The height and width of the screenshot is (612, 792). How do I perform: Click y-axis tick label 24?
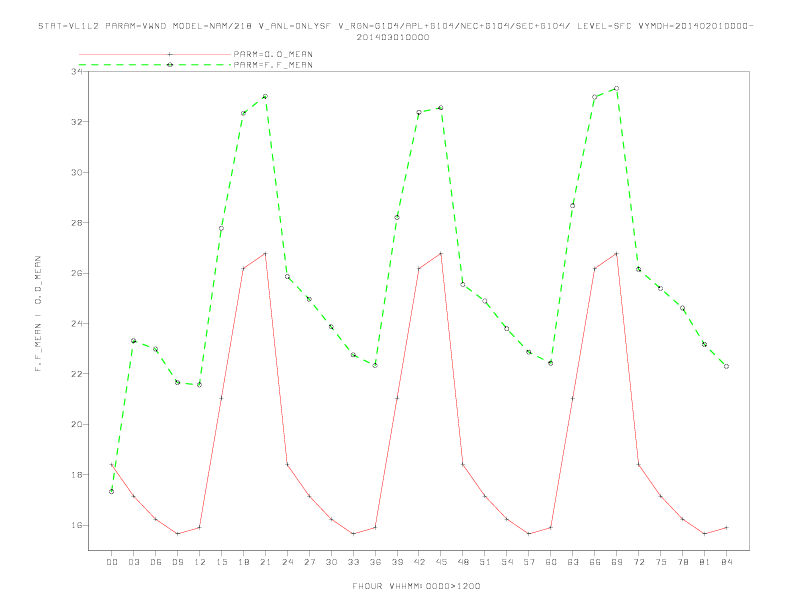[x=77, y=324]
